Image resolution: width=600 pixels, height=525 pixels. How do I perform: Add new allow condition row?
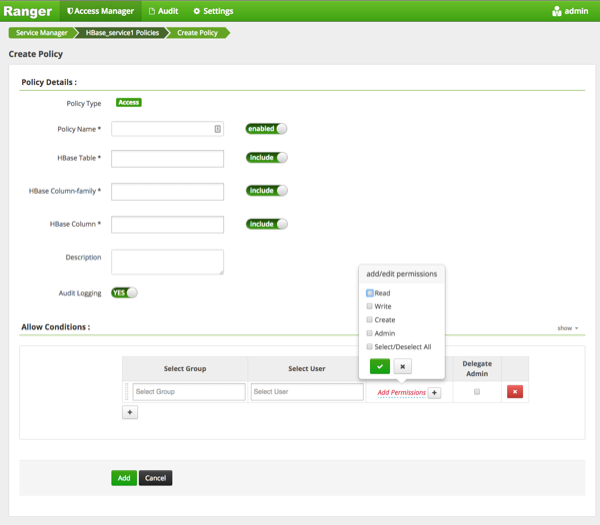[x=130, y=412]
